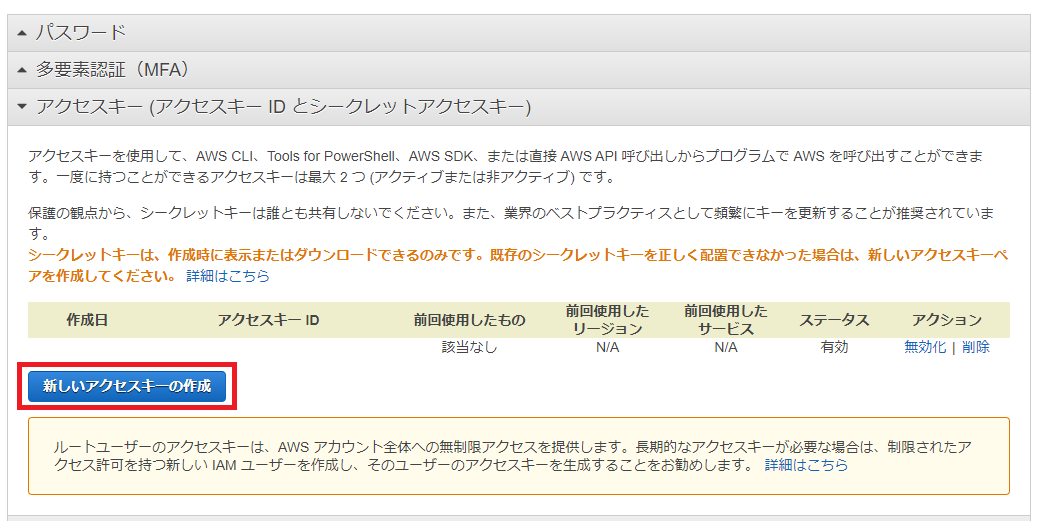Click the 前回使用したもの column header

469,320
